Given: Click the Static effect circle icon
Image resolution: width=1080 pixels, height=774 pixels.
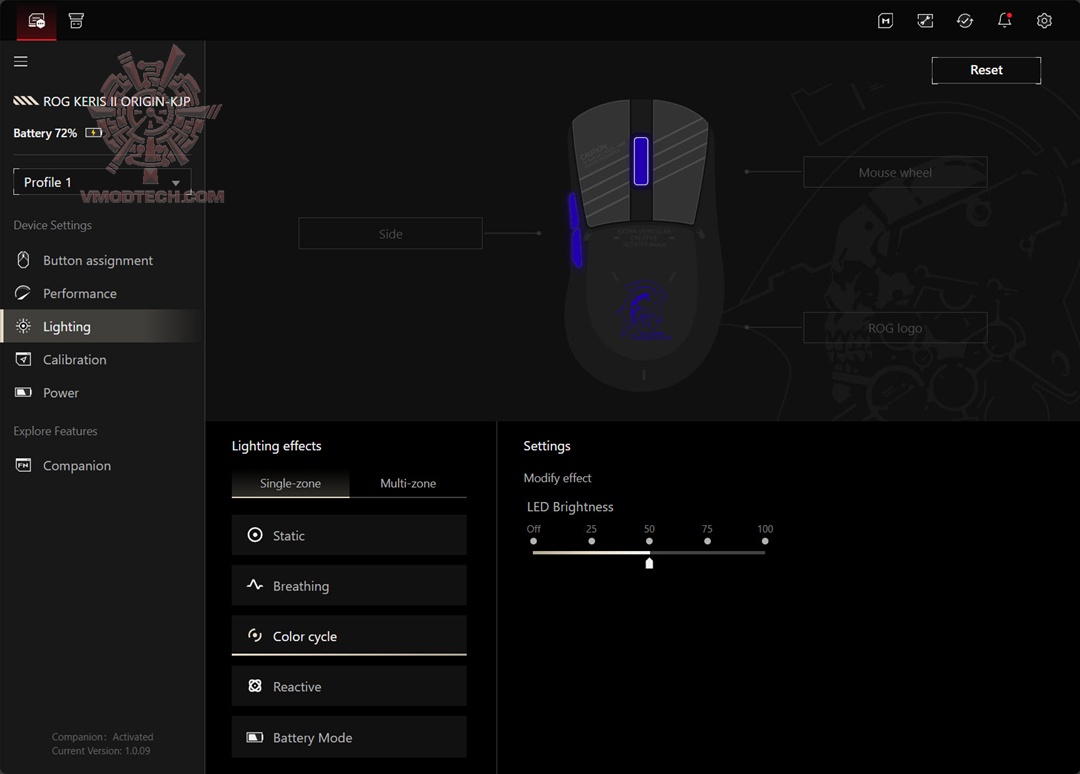Looking at the screenshot, I should 255,535.
